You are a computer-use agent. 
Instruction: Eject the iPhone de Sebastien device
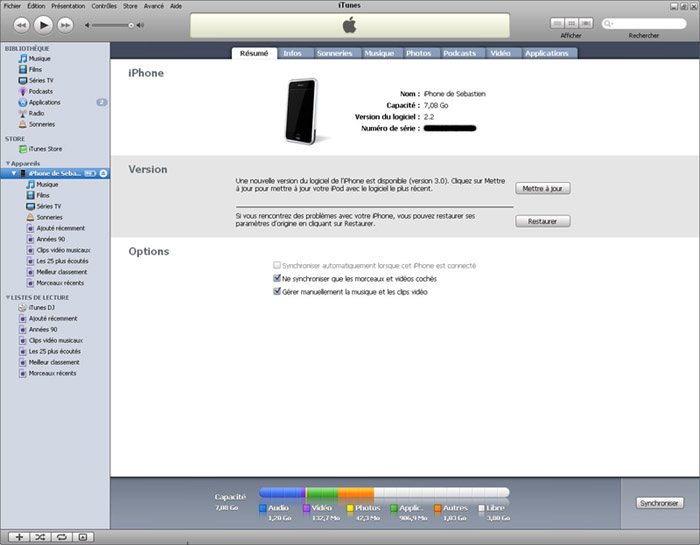[103, 173]
